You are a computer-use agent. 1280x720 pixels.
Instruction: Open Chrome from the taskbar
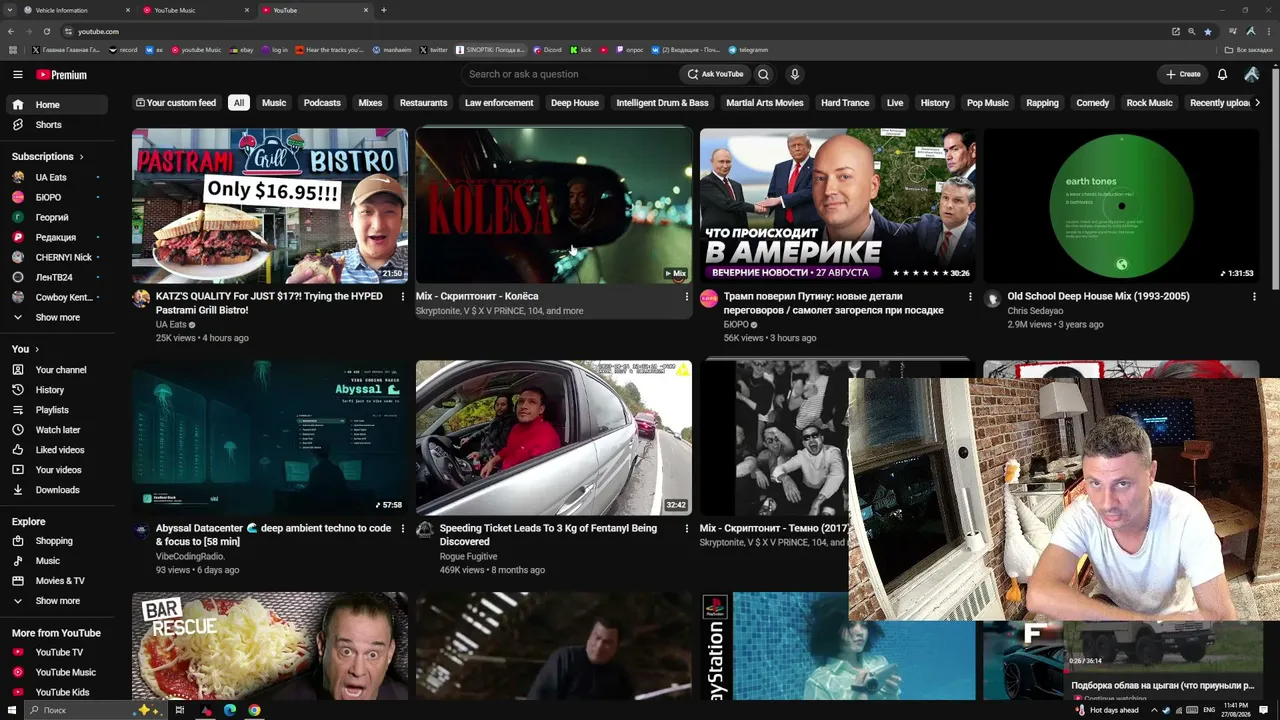tap(255, 710)
